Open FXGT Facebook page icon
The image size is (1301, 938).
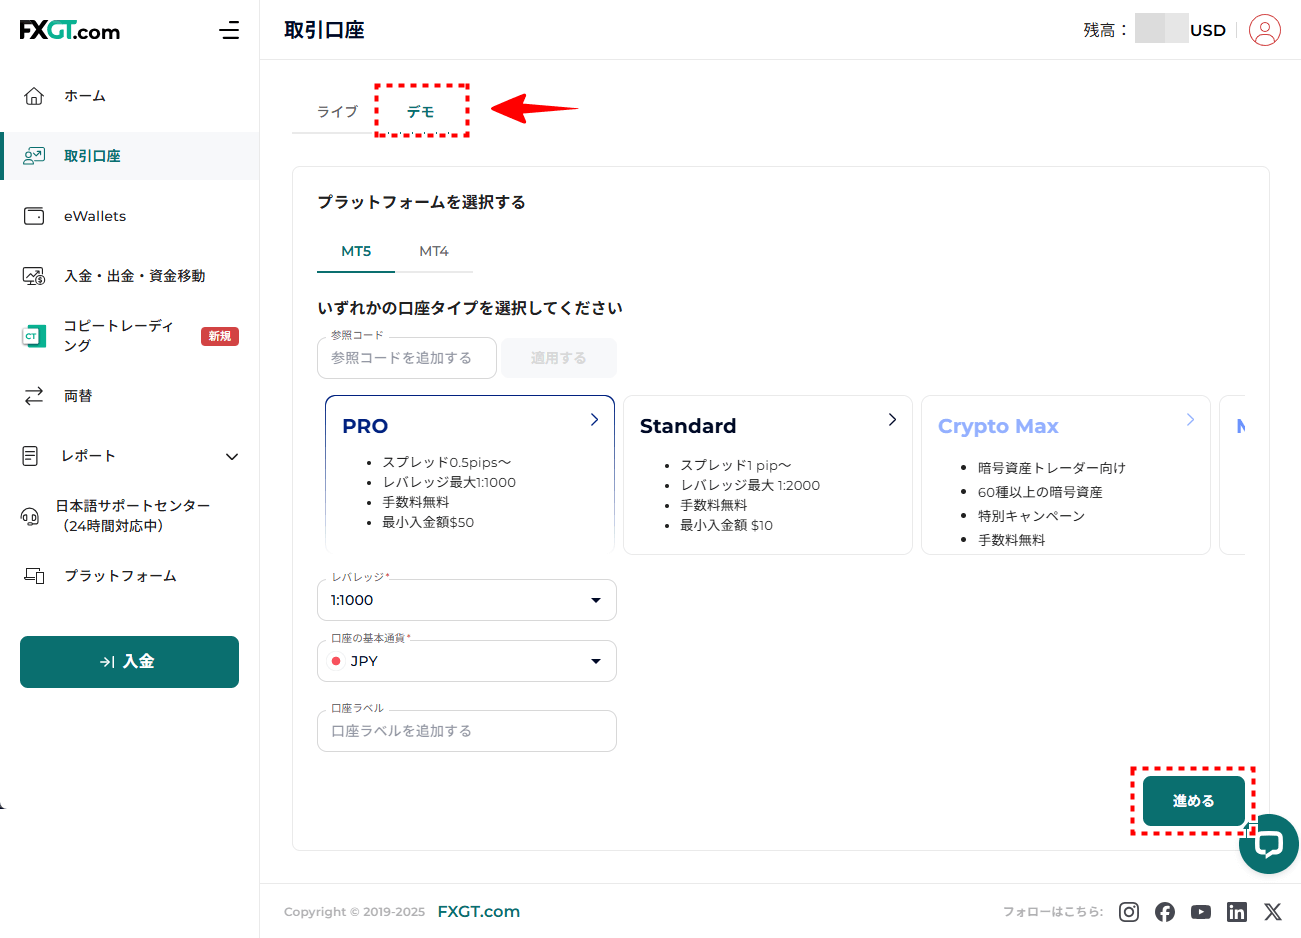(x=1165, y=911)
